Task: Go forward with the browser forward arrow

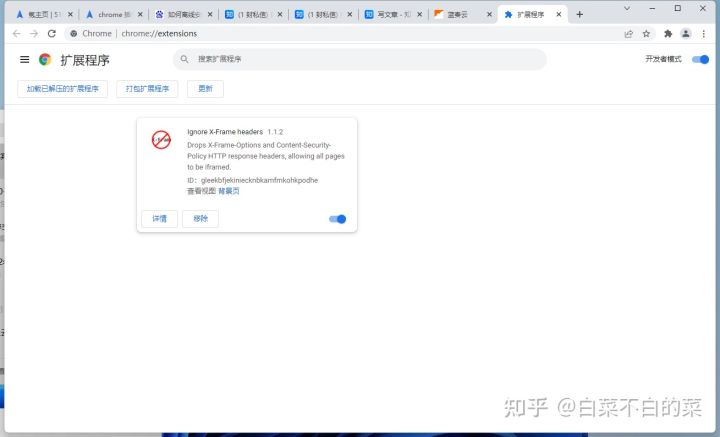Action: pos(34,34)
